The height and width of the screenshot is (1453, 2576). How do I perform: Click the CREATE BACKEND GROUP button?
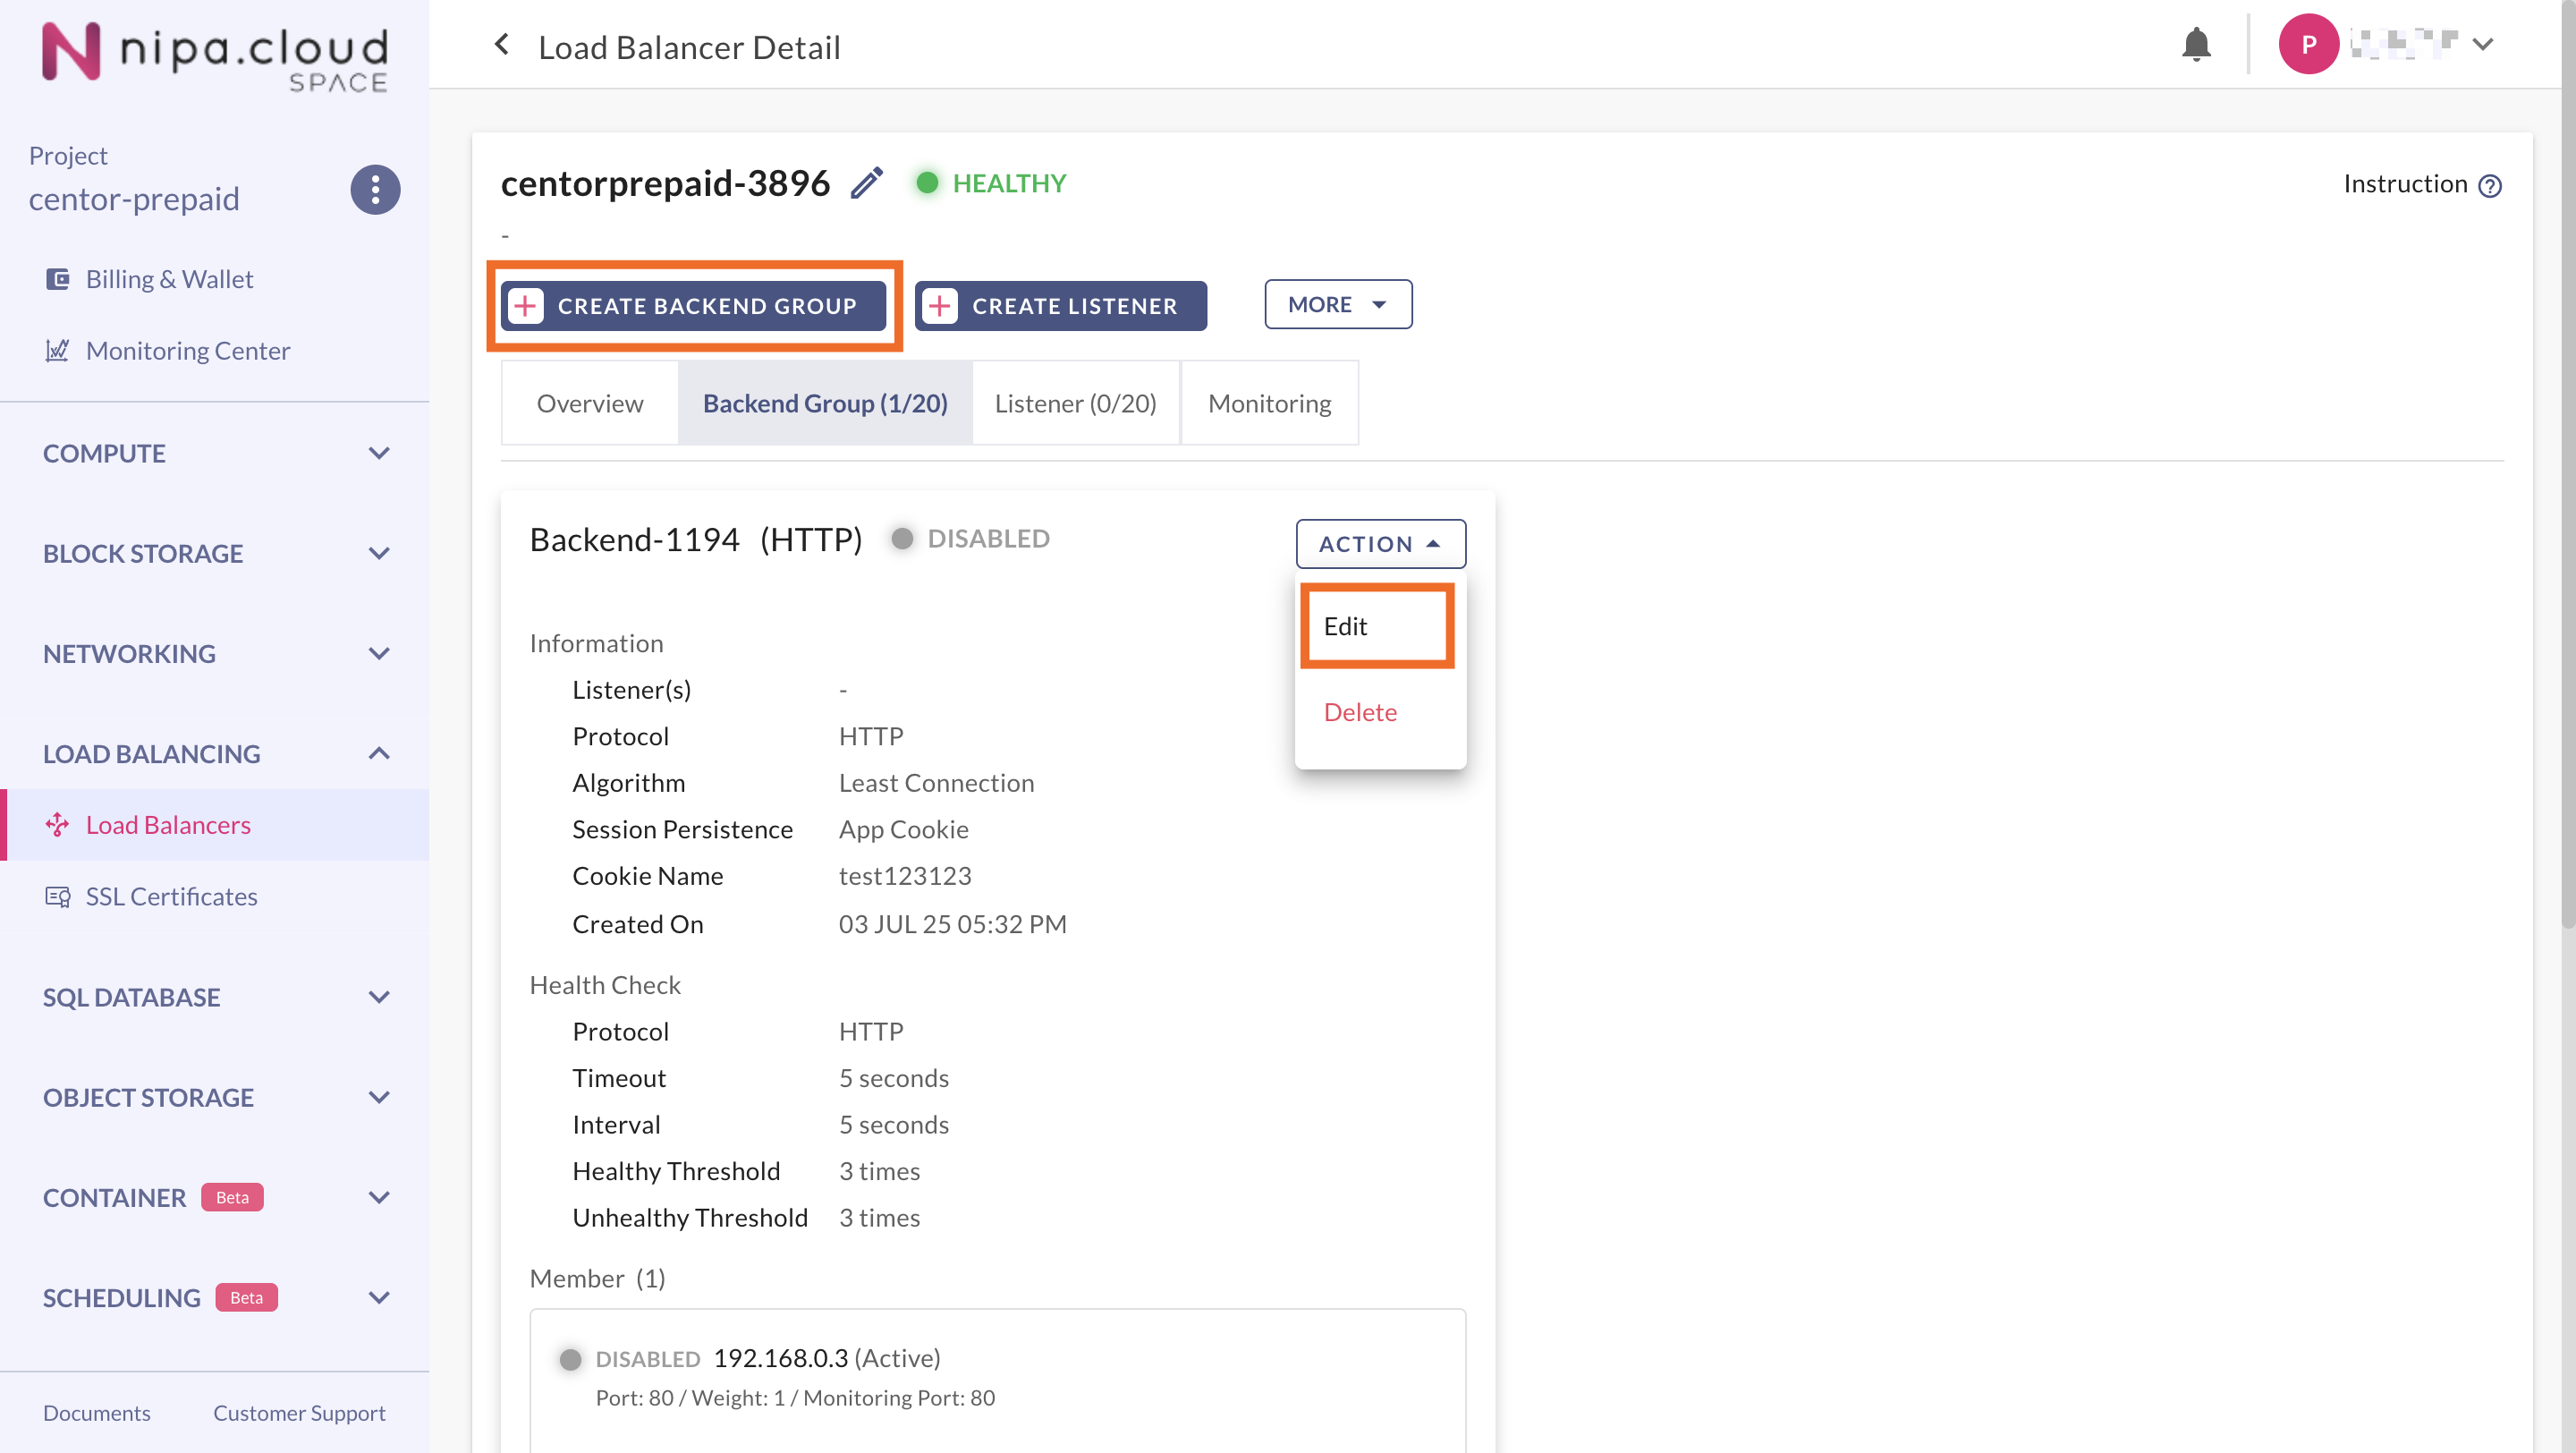click(693, 306)
